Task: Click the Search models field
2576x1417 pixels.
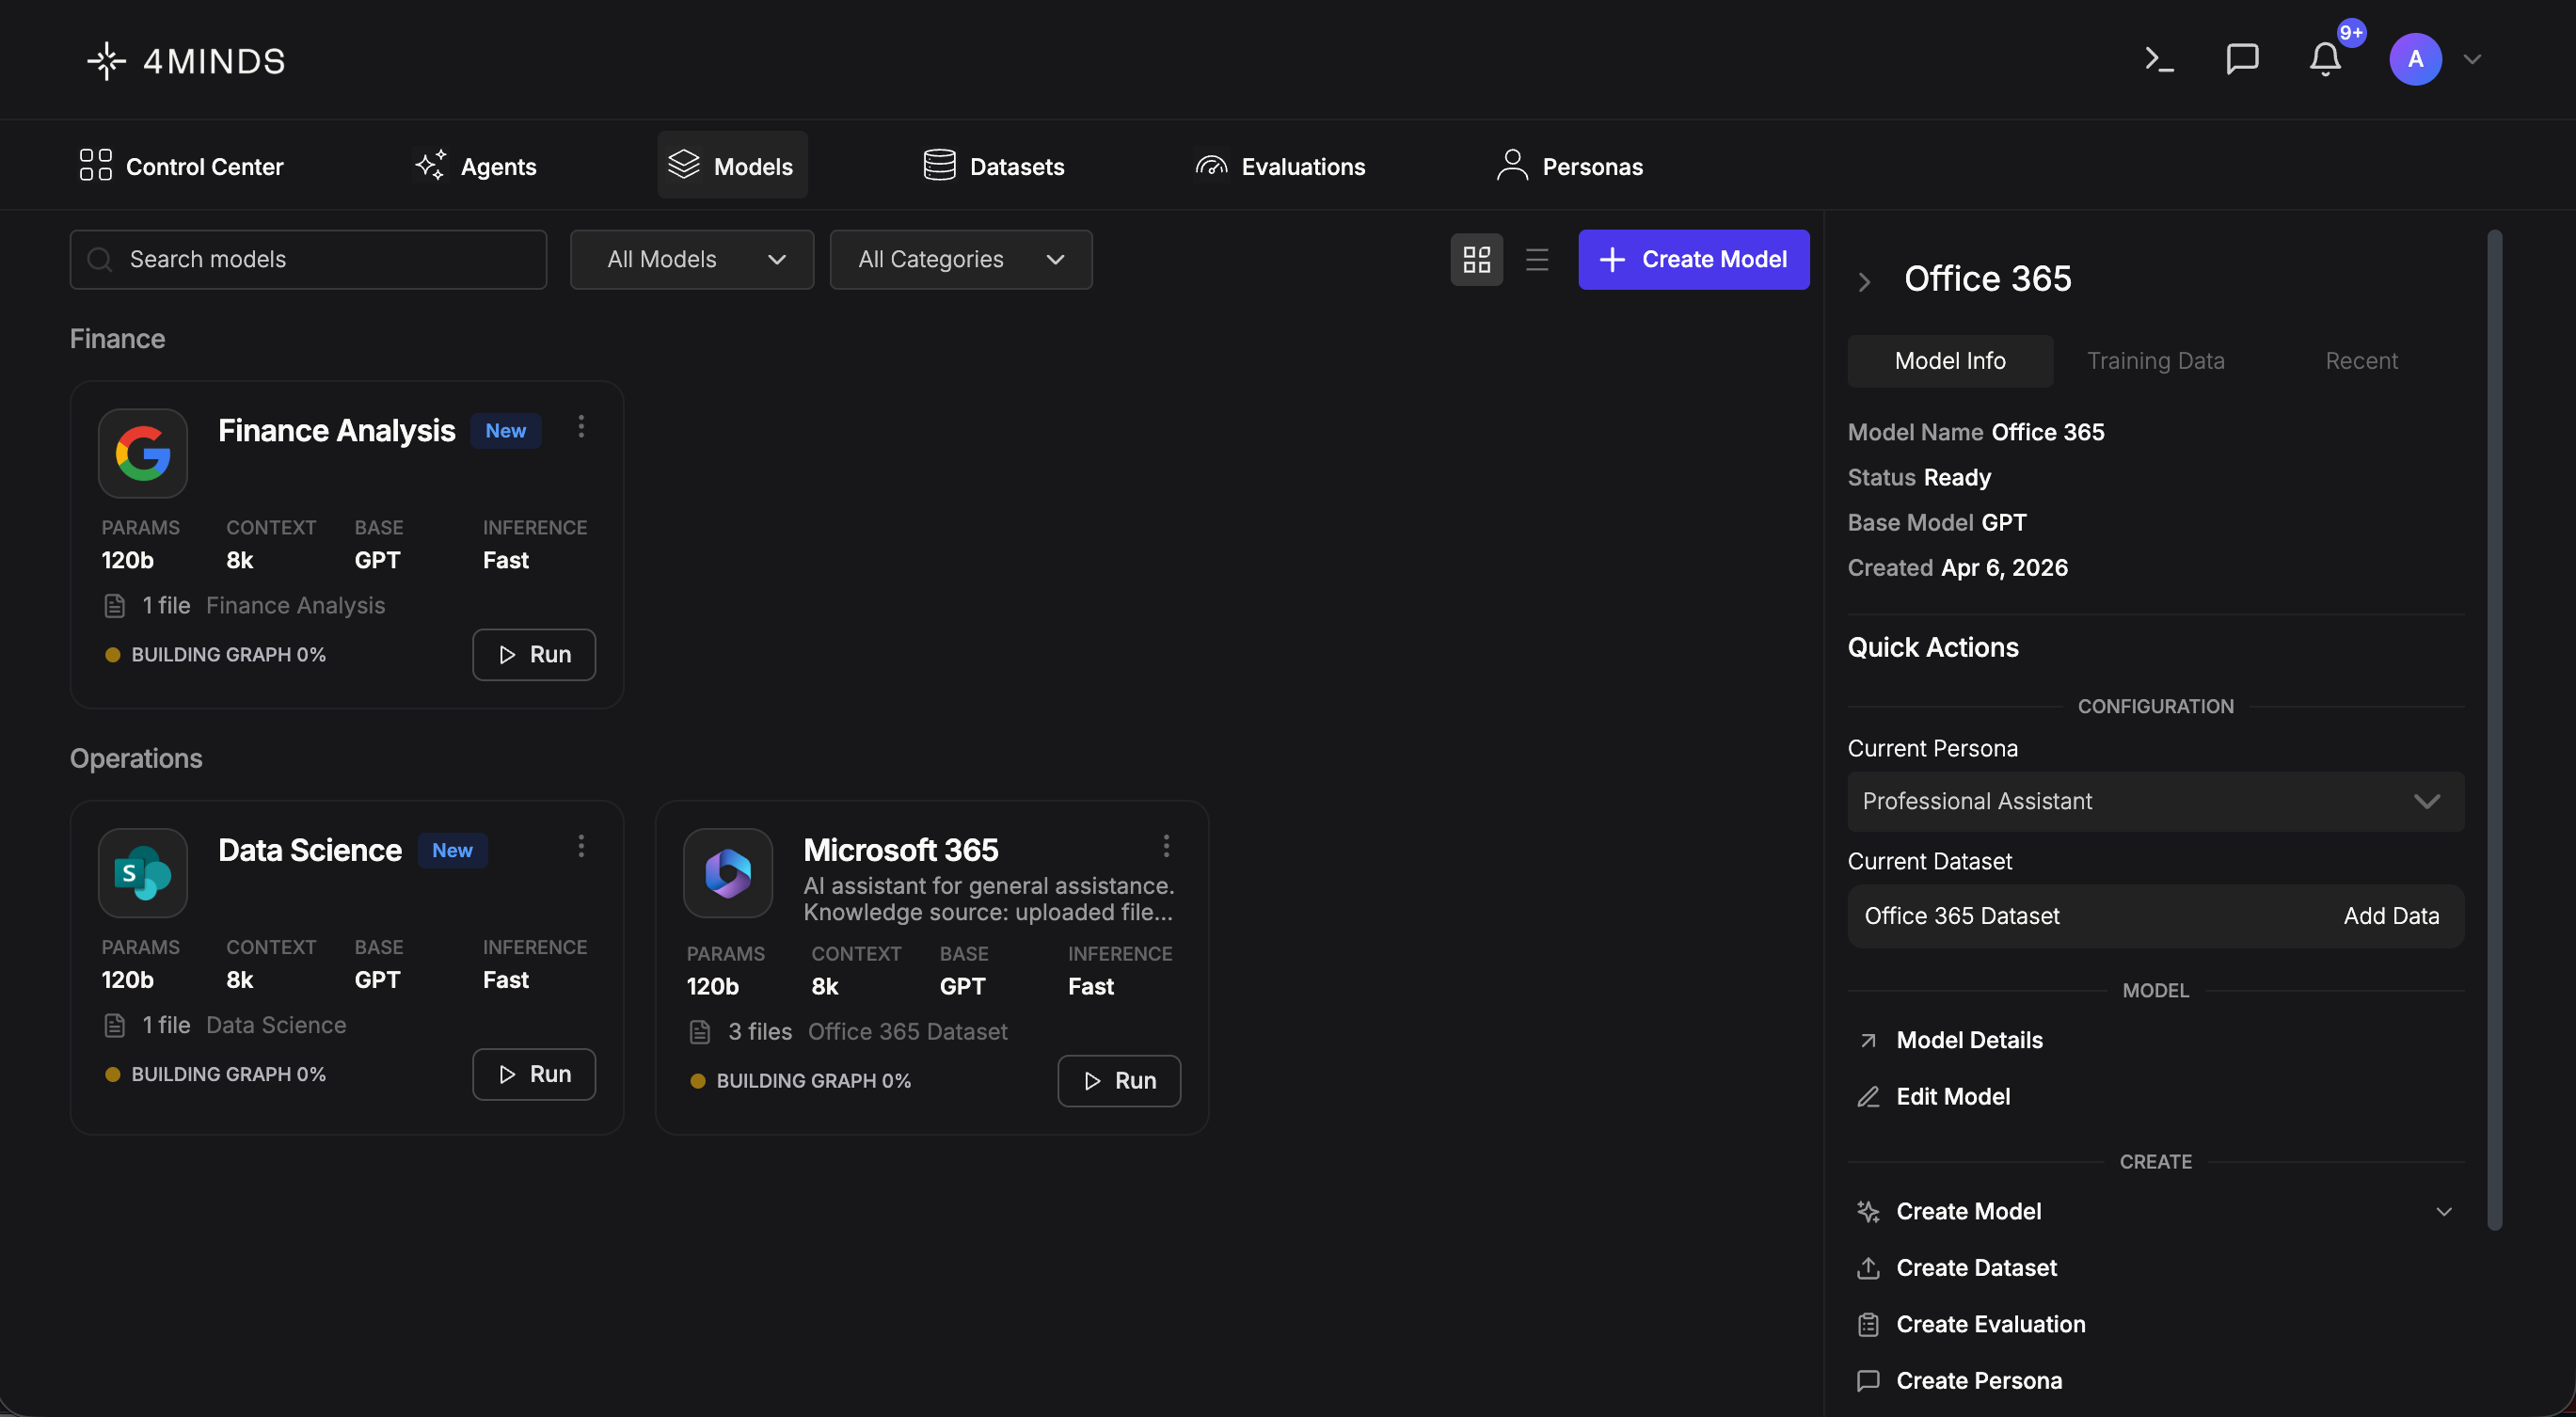Action: pyautogui.click(x=308, y=260)
